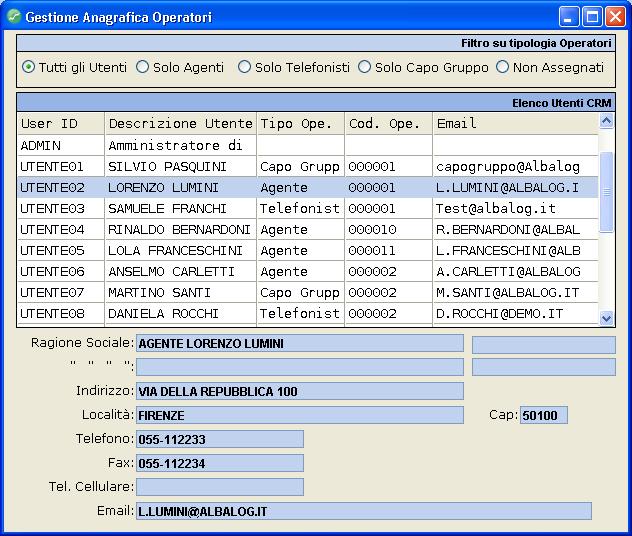Click the capogruppo@Albalog email cell

click(x=516, y=166)
